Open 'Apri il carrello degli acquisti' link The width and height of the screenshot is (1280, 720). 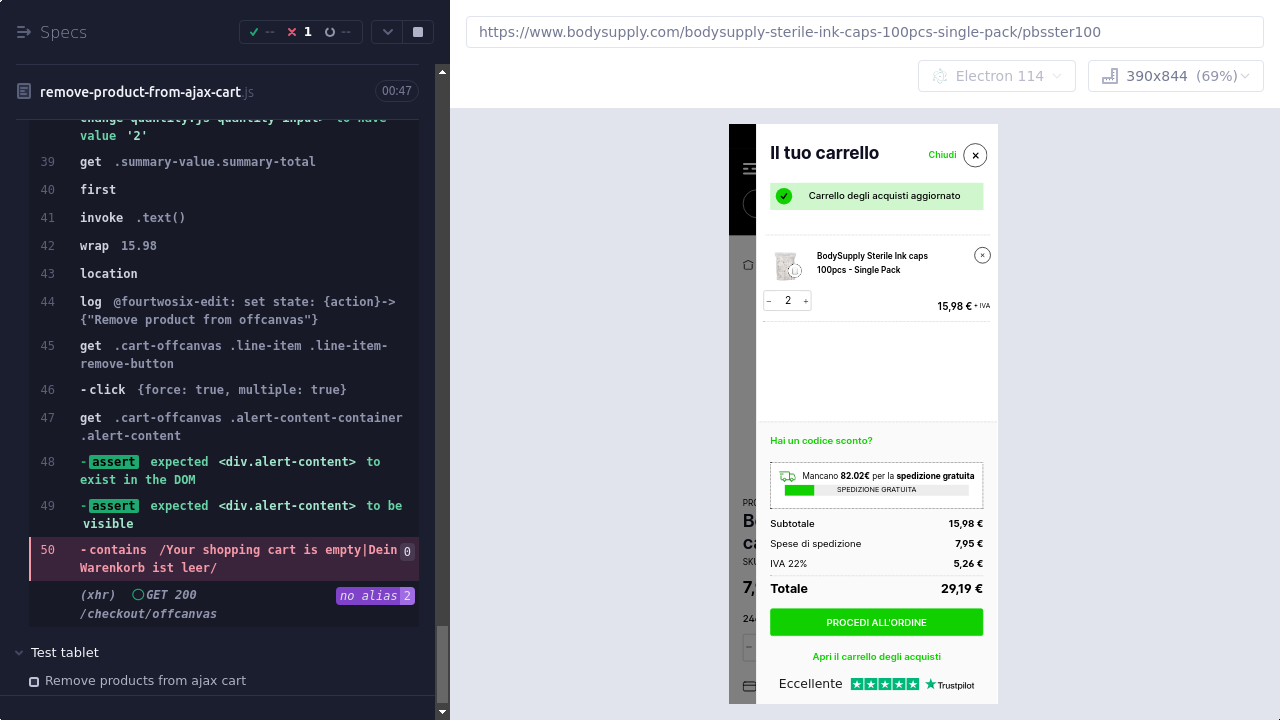tap(876, 657)
